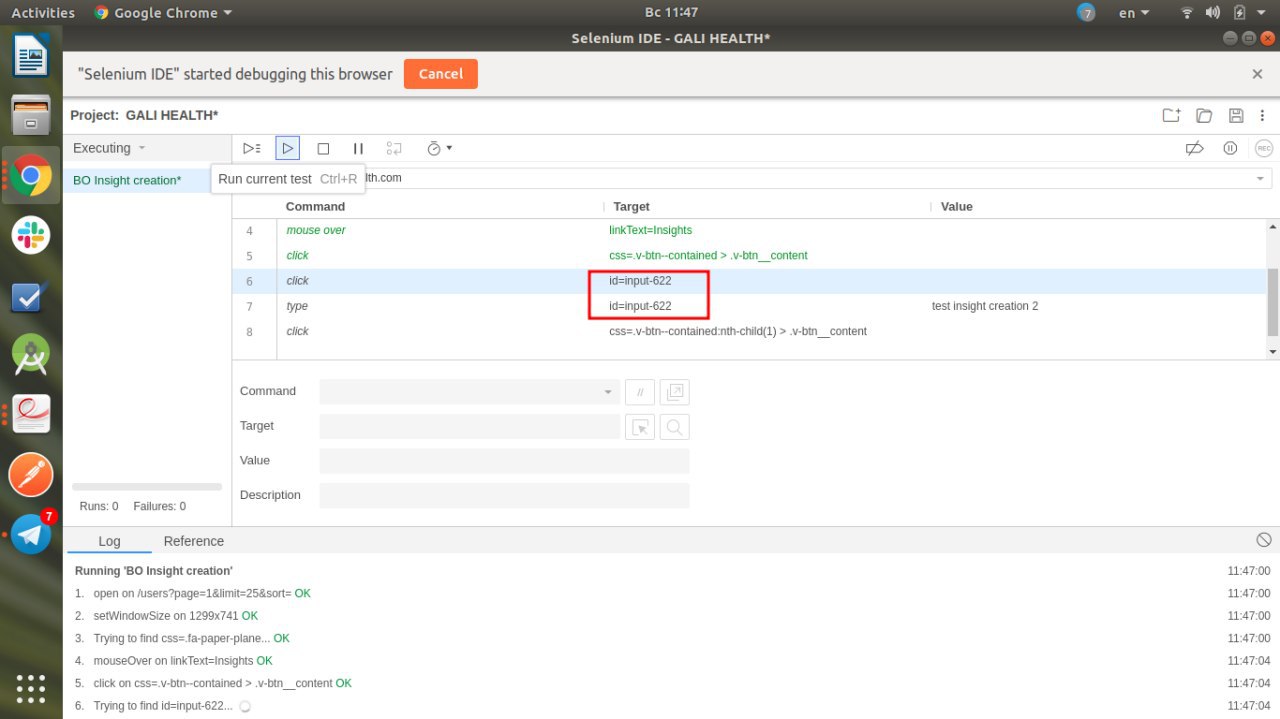Toggle Pause on exceptions icon
Screen dimensions: 1280x719
tap(1230, 148)
